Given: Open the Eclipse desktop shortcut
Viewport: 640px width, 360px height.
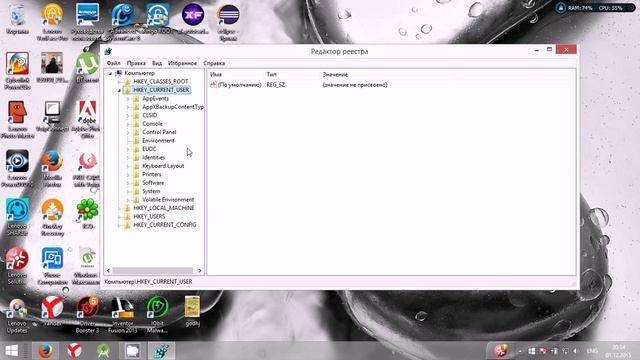Looking at the screenshot, I should [x=228, y=22].
